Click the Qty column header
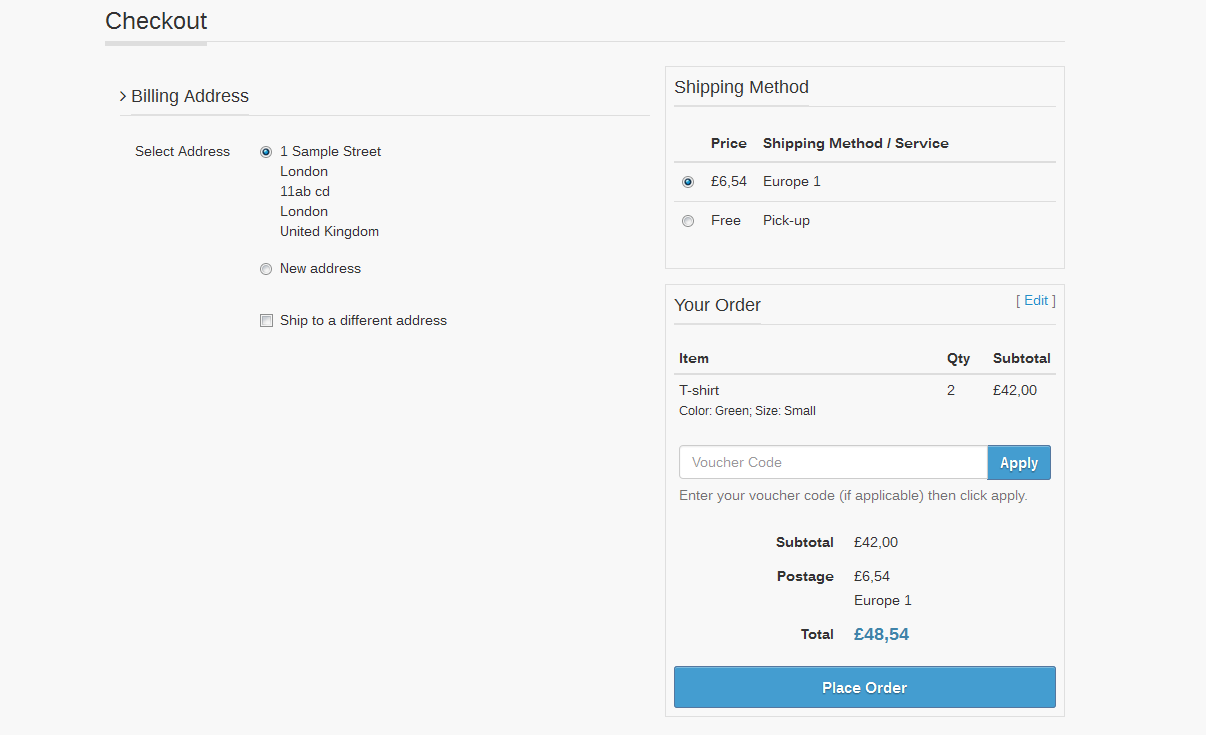The image size is (1206, 735). (x=958, y=358)
